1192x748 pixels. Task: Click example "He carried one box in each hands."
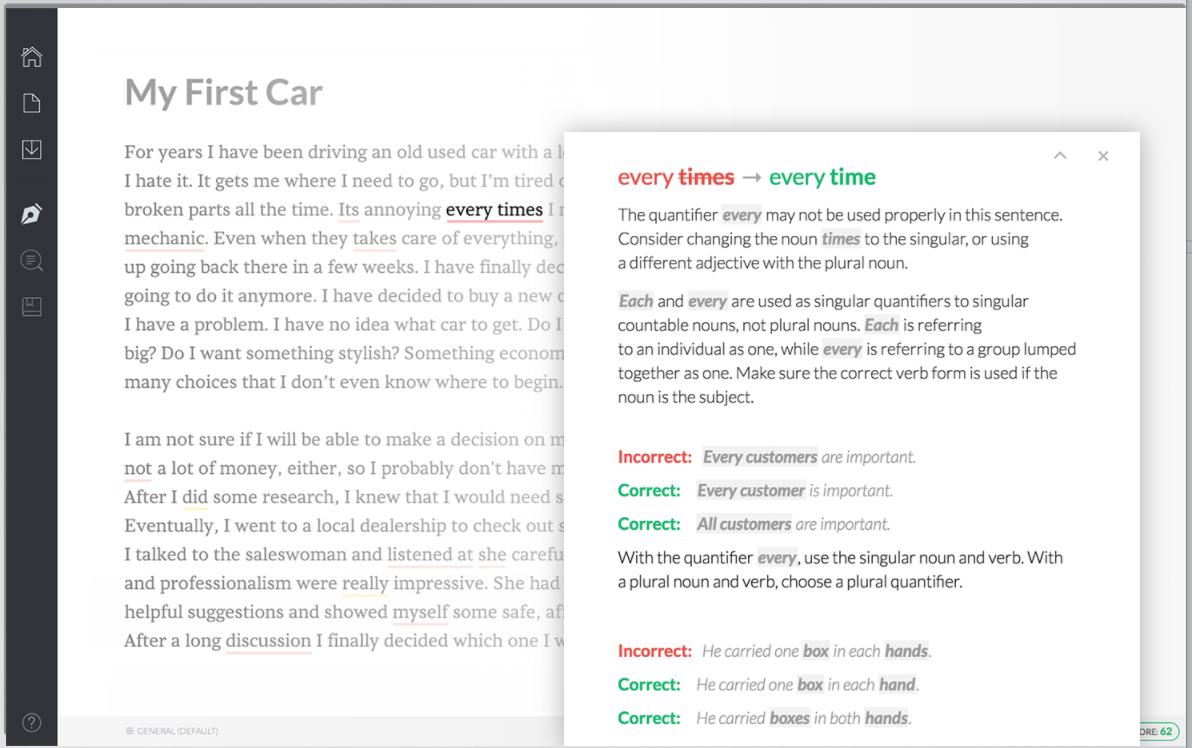816,651
